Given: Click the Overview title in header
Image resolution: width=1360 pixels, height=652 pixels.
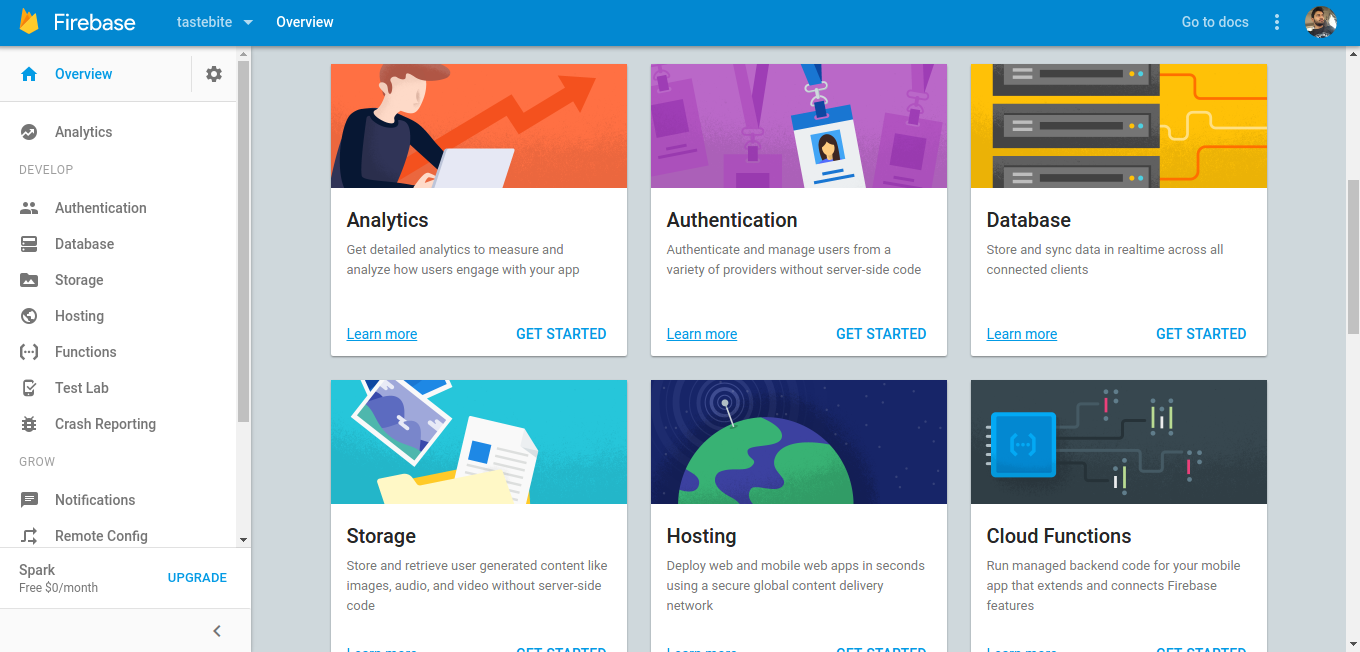Looking at the screenshot, I should pos(305,22).
